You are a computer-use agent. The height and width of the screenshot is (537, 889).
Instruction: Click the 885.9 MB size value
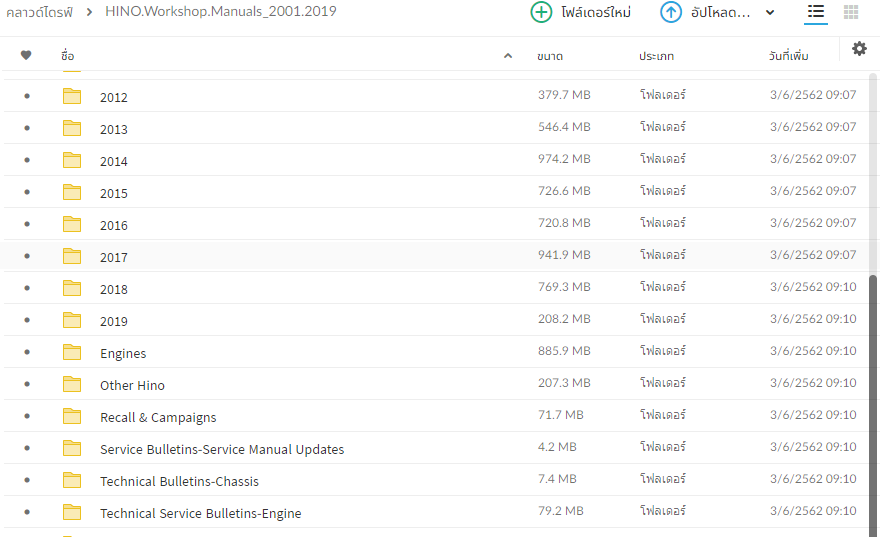[x=564, y=351]
